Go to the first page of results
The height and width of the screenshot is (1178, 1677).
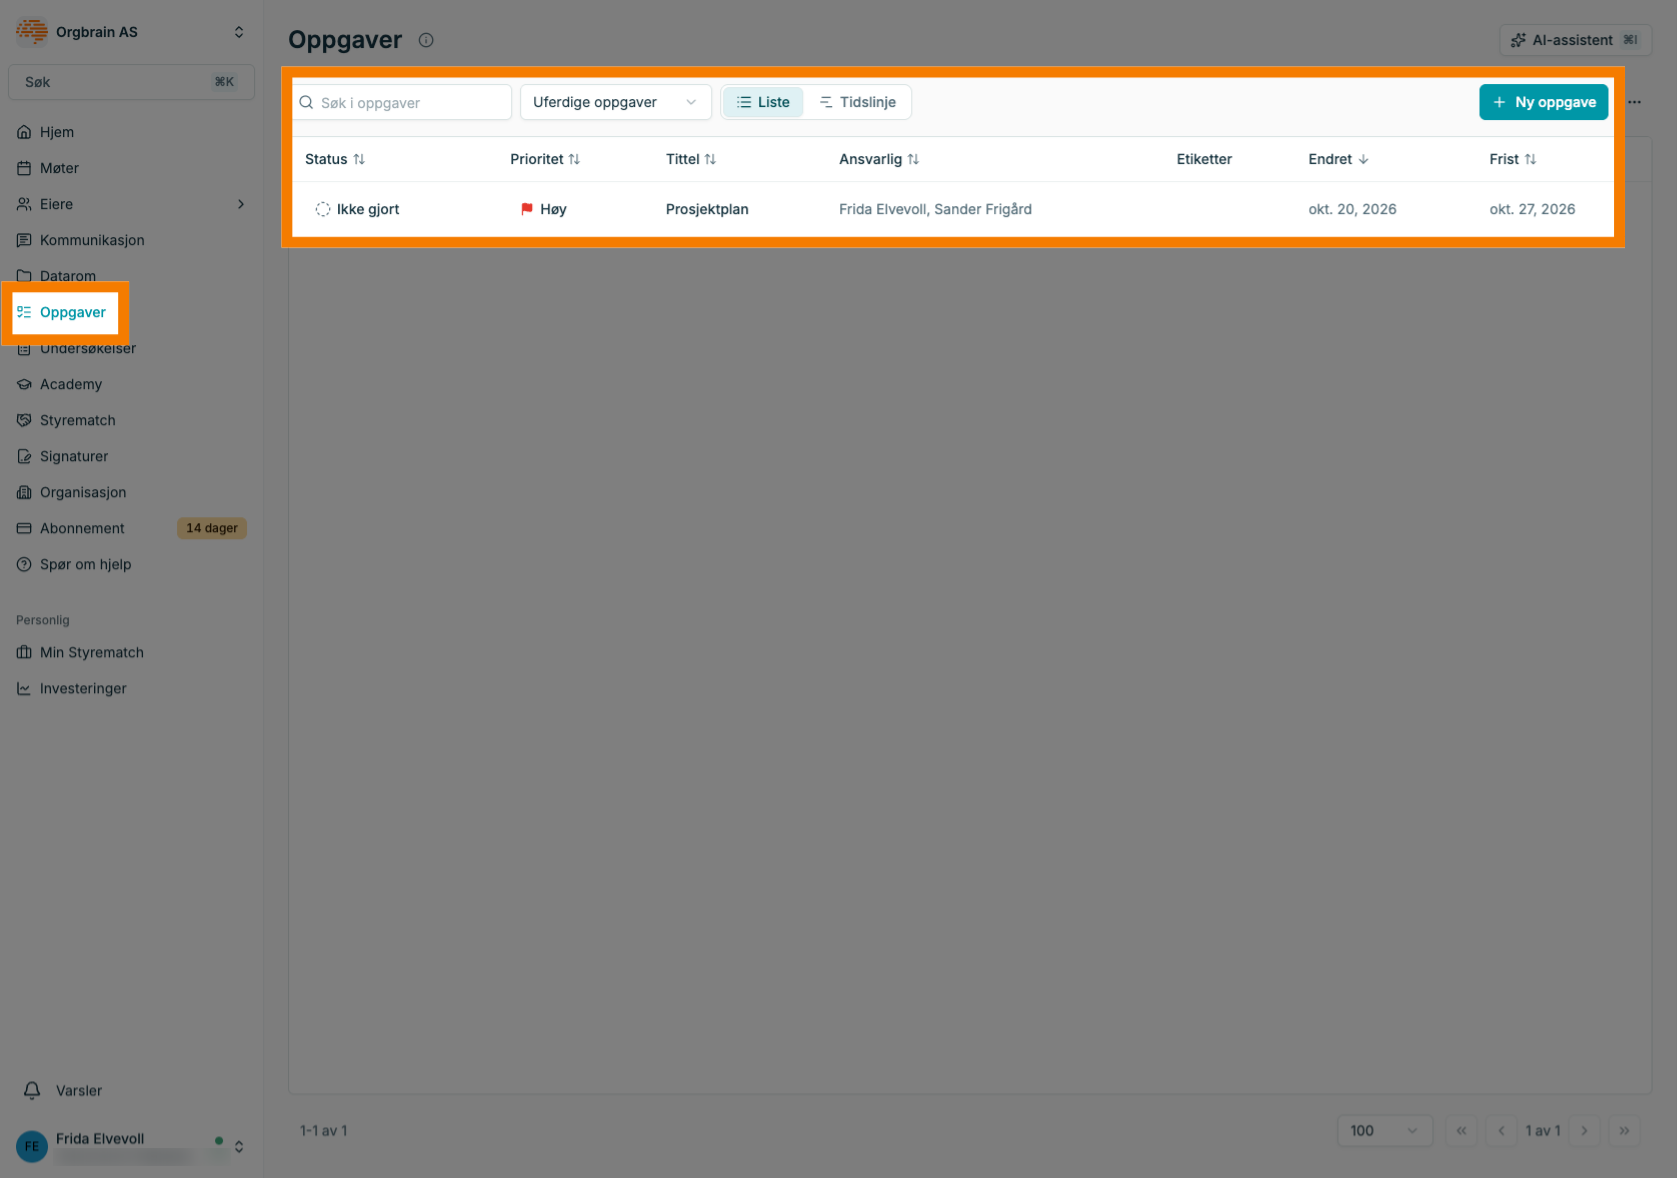click(1461, 1131)
